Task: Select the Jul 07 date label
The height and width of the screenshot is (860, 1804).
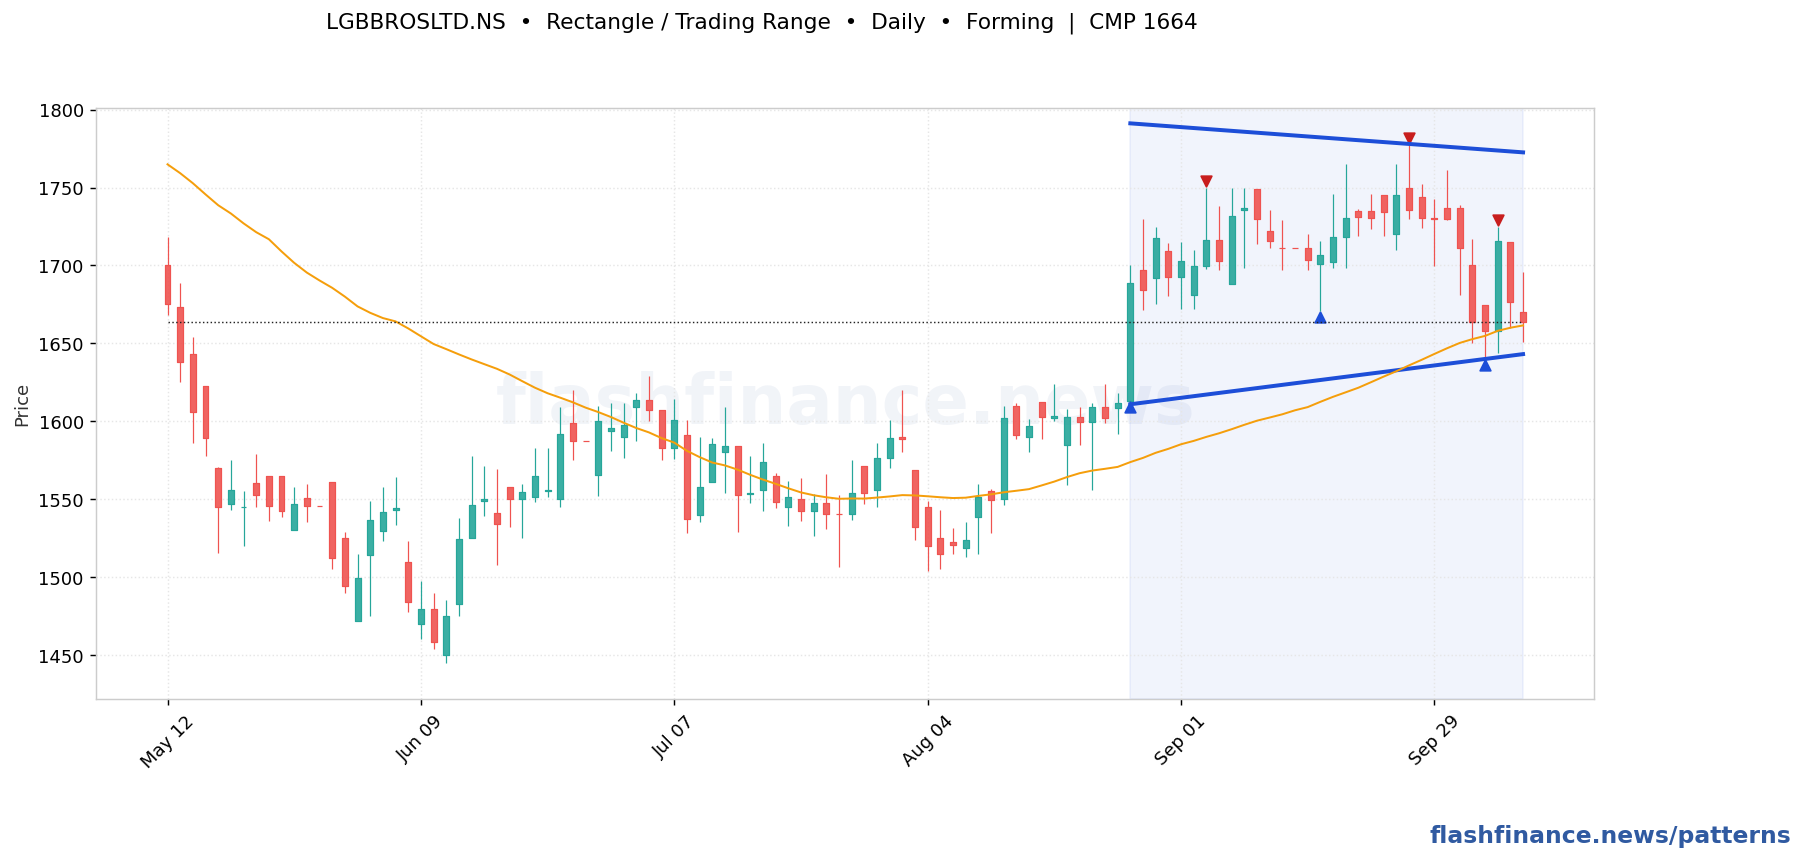Action: click(x=672, y=739)
